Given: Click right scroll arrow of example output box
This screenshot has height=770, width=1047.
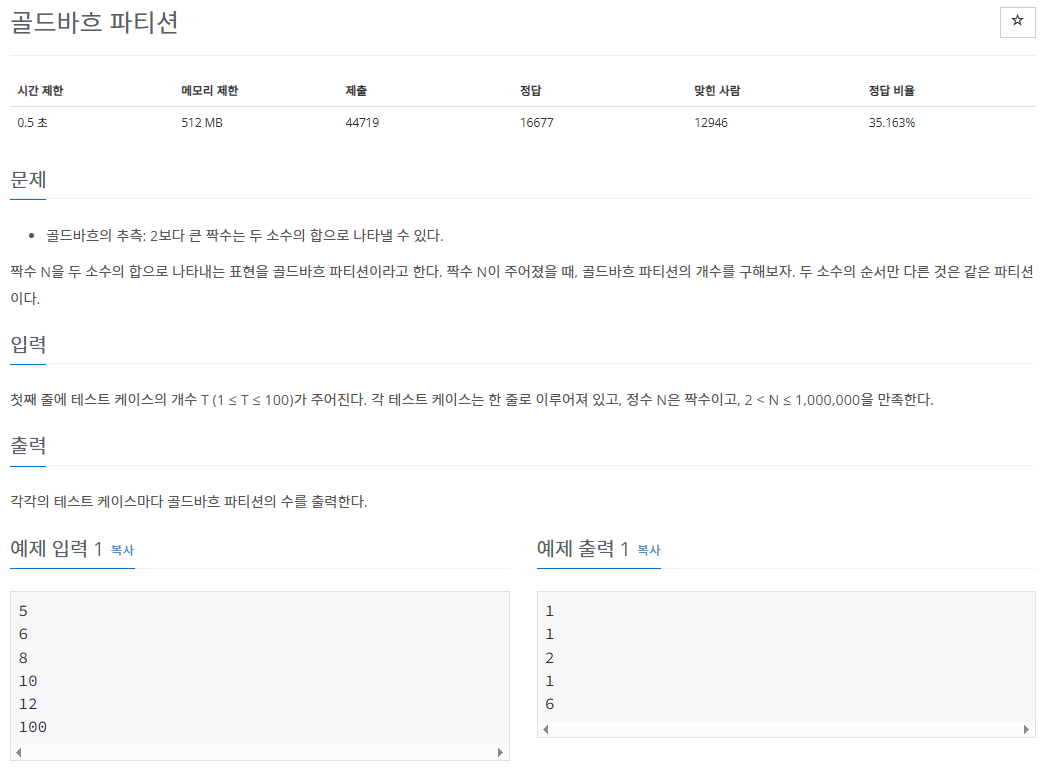Looking at the screenshot, I should [x=1026, y=729].
